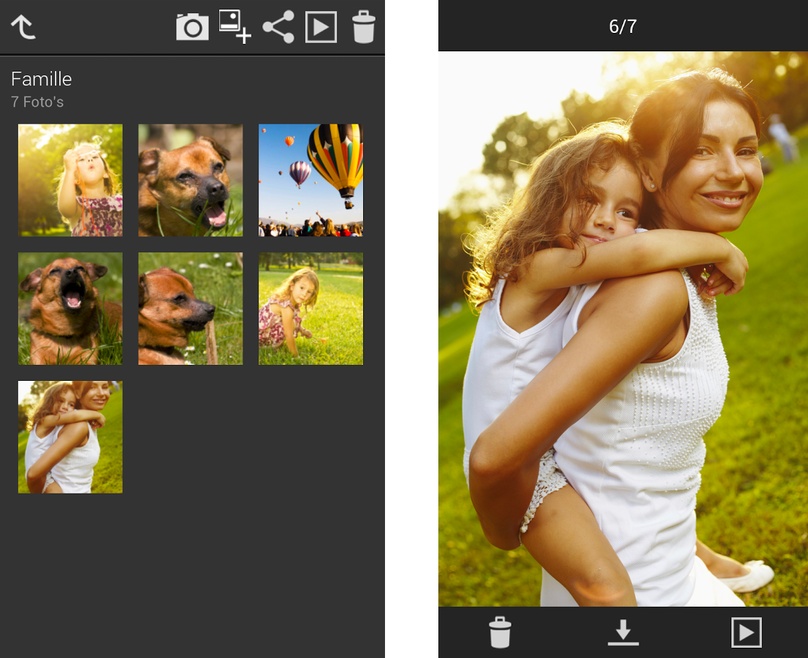
Task: Tap the large mother and daughter photo
Action: [623, 329]
